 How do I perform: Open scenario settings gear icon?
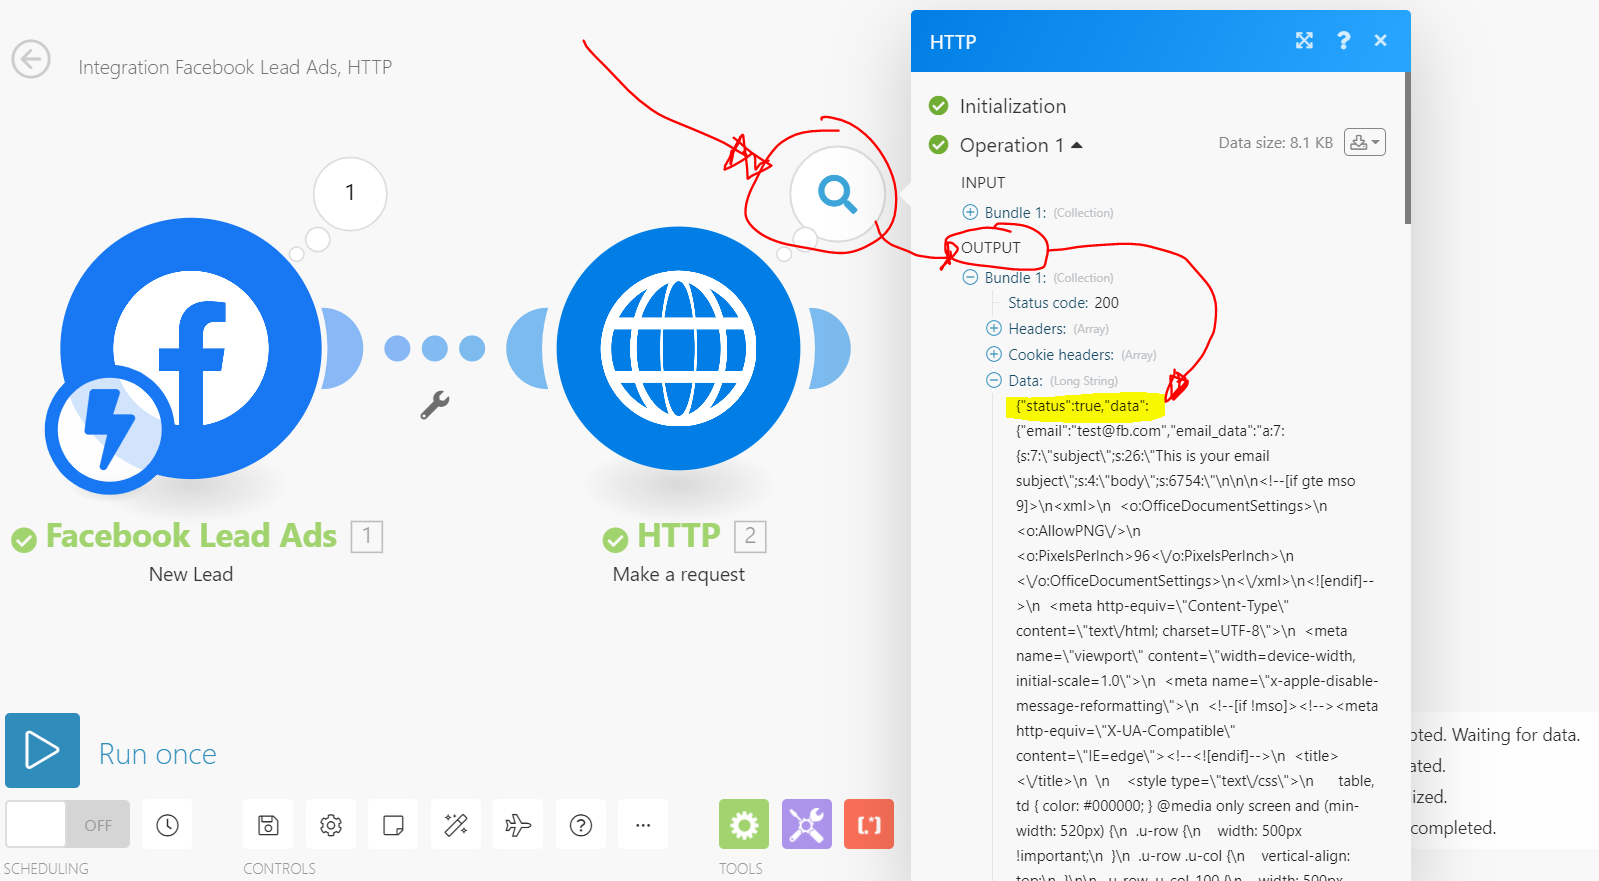pos(331,825)
